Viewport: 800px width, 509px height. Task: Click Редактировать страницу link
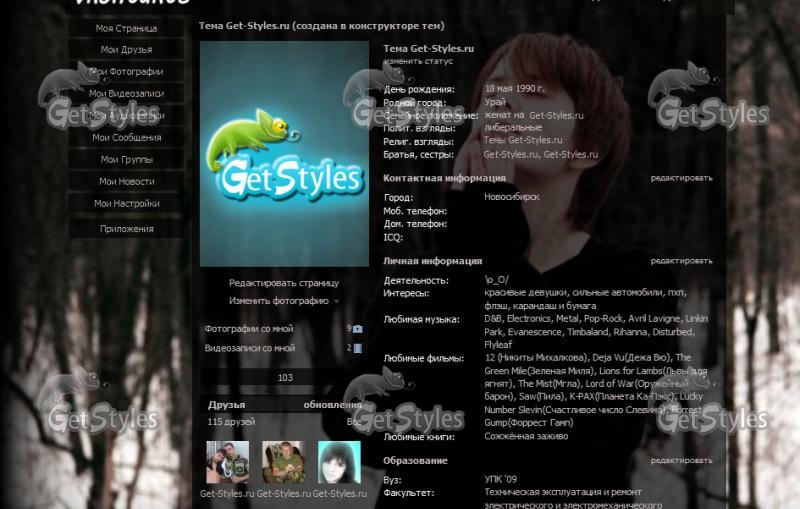[284, 283]
